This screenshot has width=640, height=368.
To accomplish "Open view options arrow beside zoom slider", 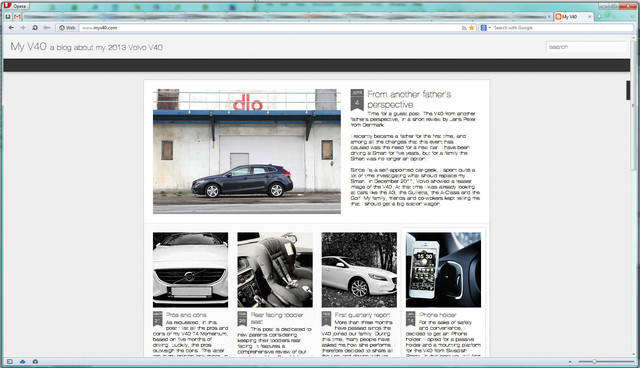I will 570,361.
